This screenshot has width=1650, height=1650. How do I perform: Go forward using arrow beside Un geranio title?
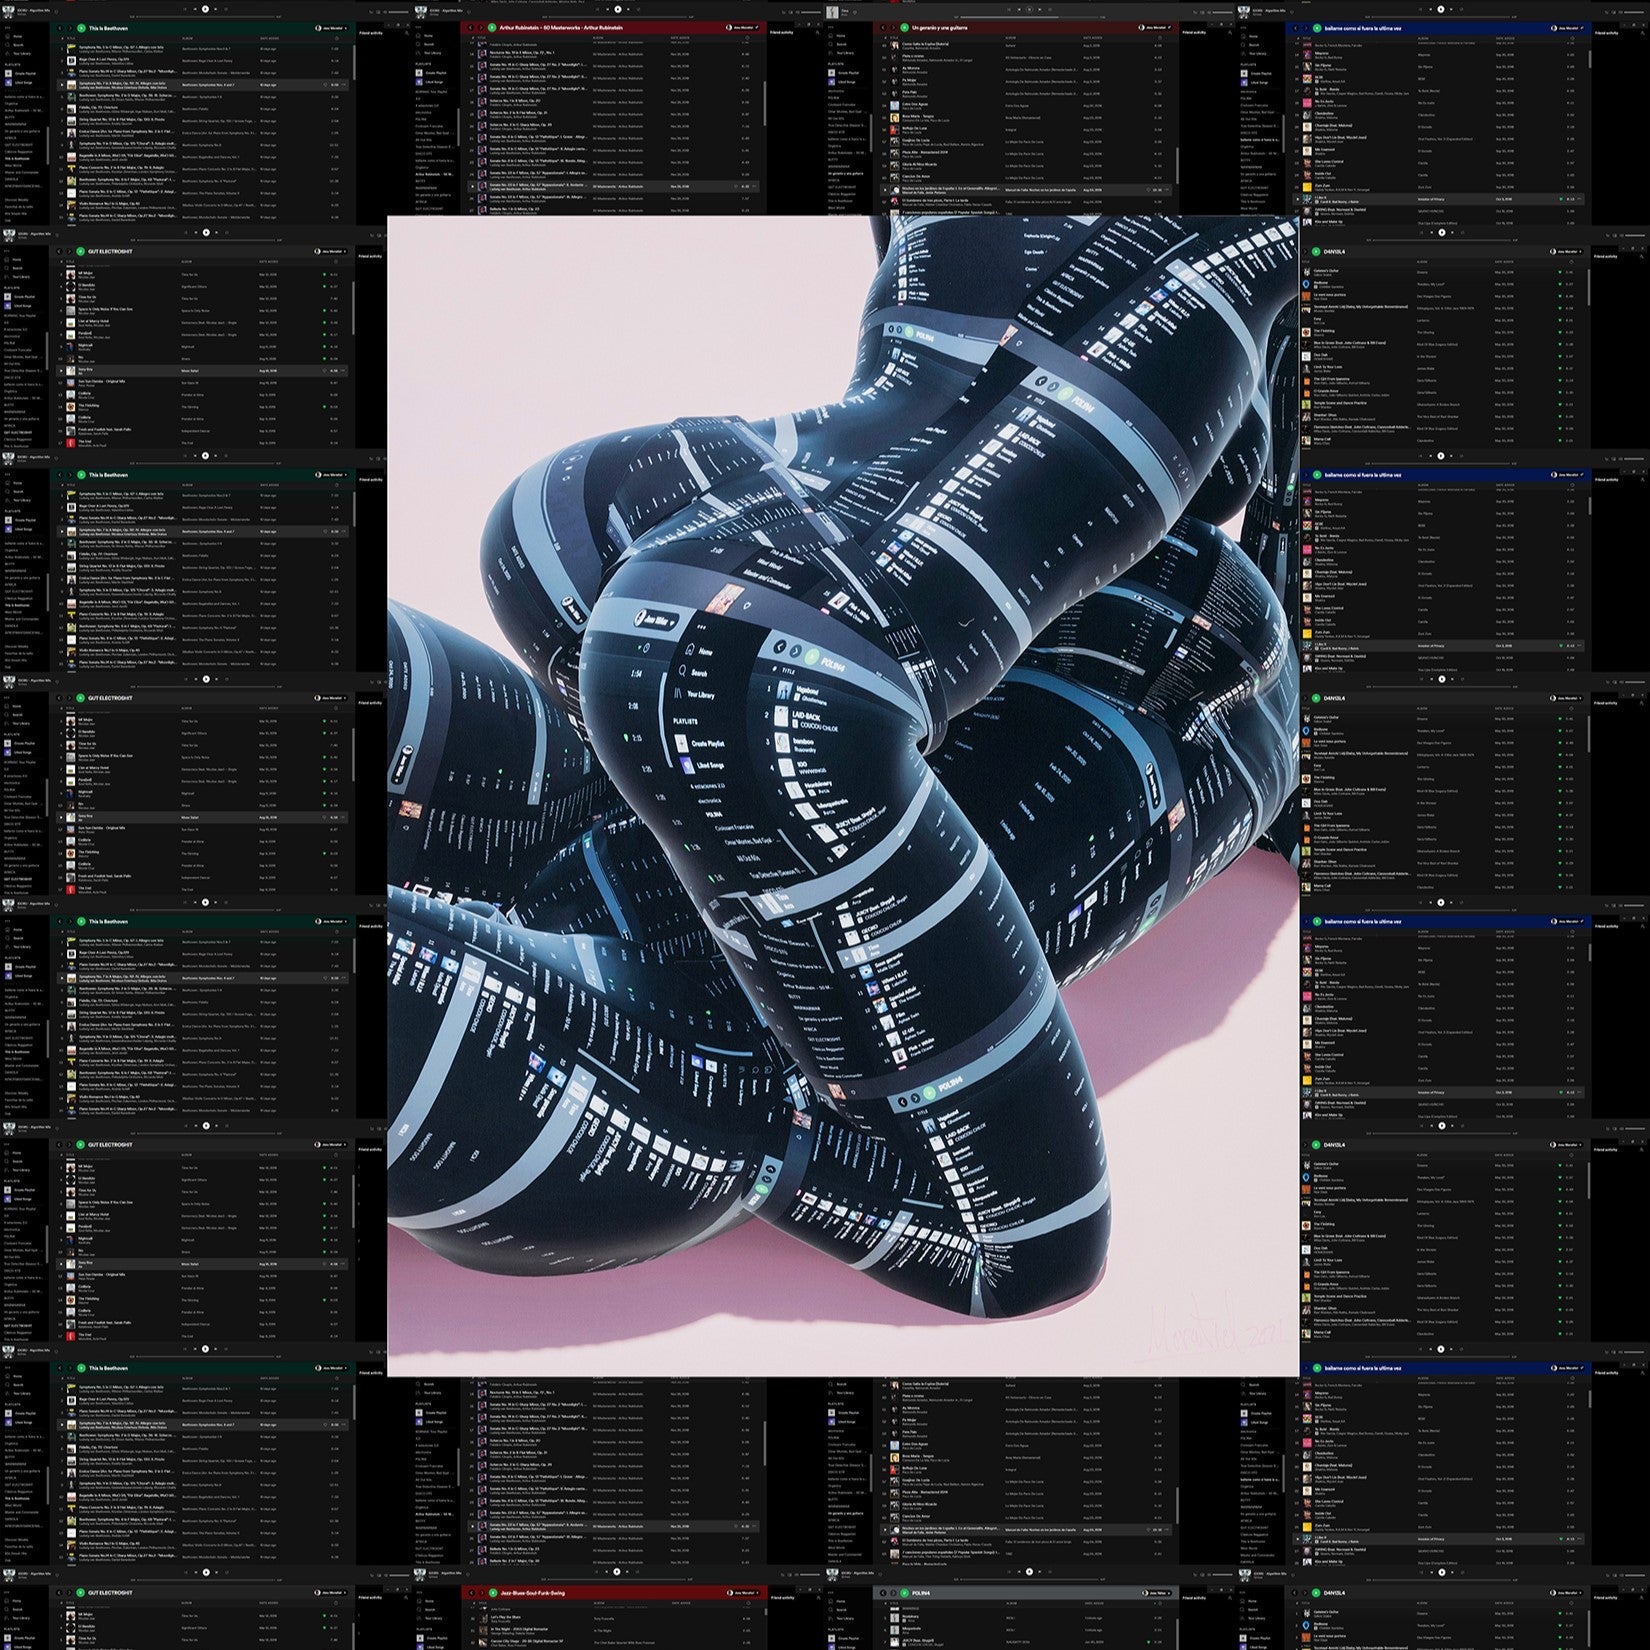coord(892,28)
